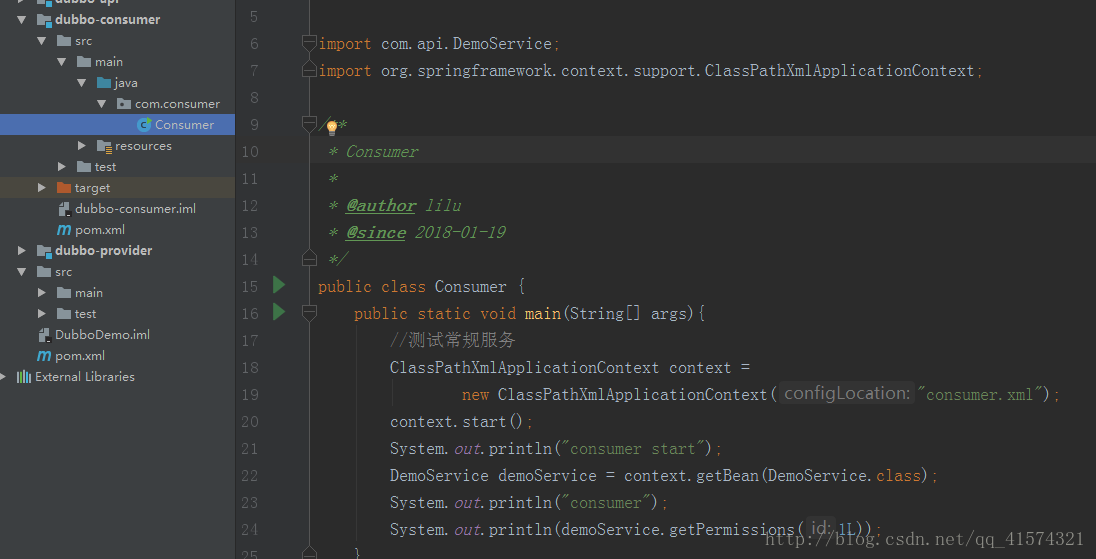Click the External Libraries icon

pyautogui.click(x=24, y=376)
